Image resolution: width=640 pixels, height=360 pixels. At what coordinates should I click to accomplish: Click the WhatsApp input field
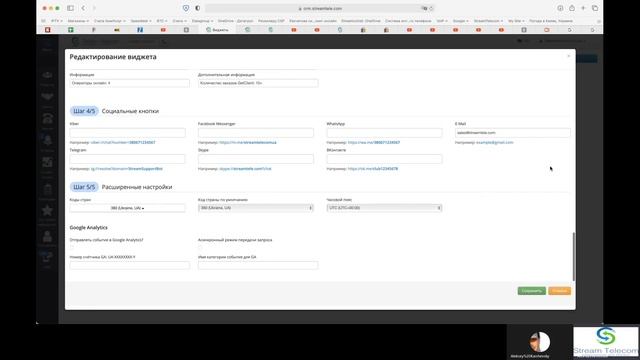(x=384, y=133)
